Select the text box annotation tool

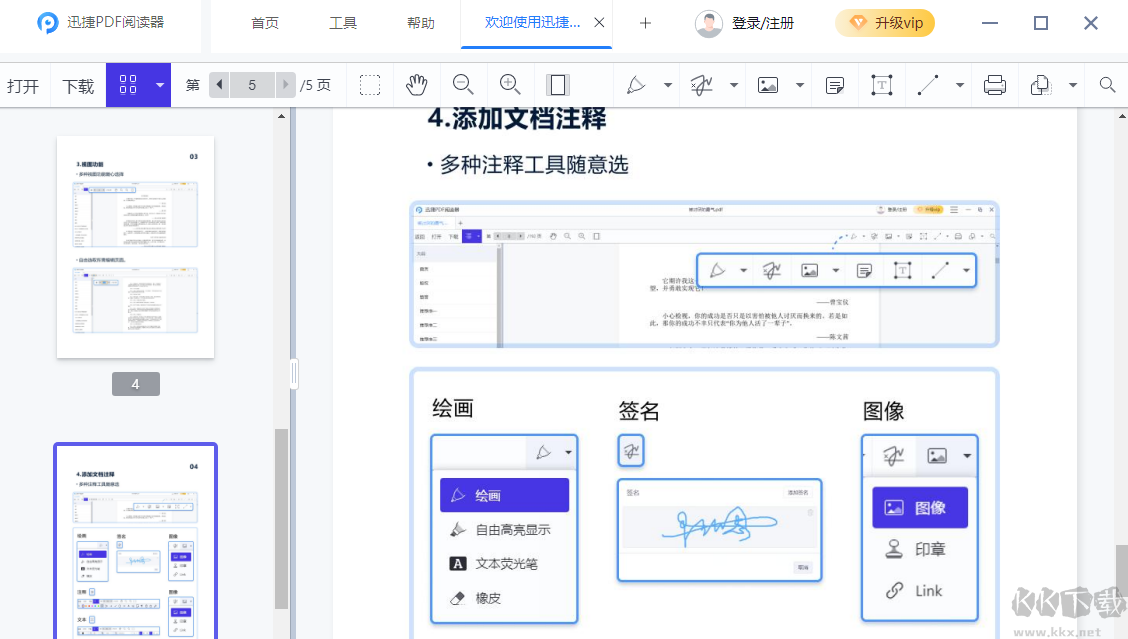[881, 85]
